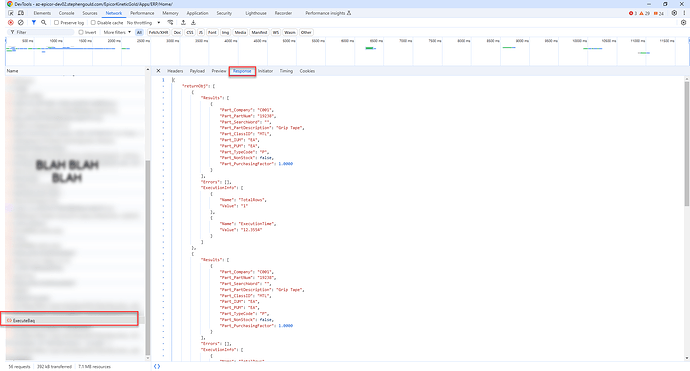Open the Performance insights tab
Viewport: 690px width, 371px height.
328,13
